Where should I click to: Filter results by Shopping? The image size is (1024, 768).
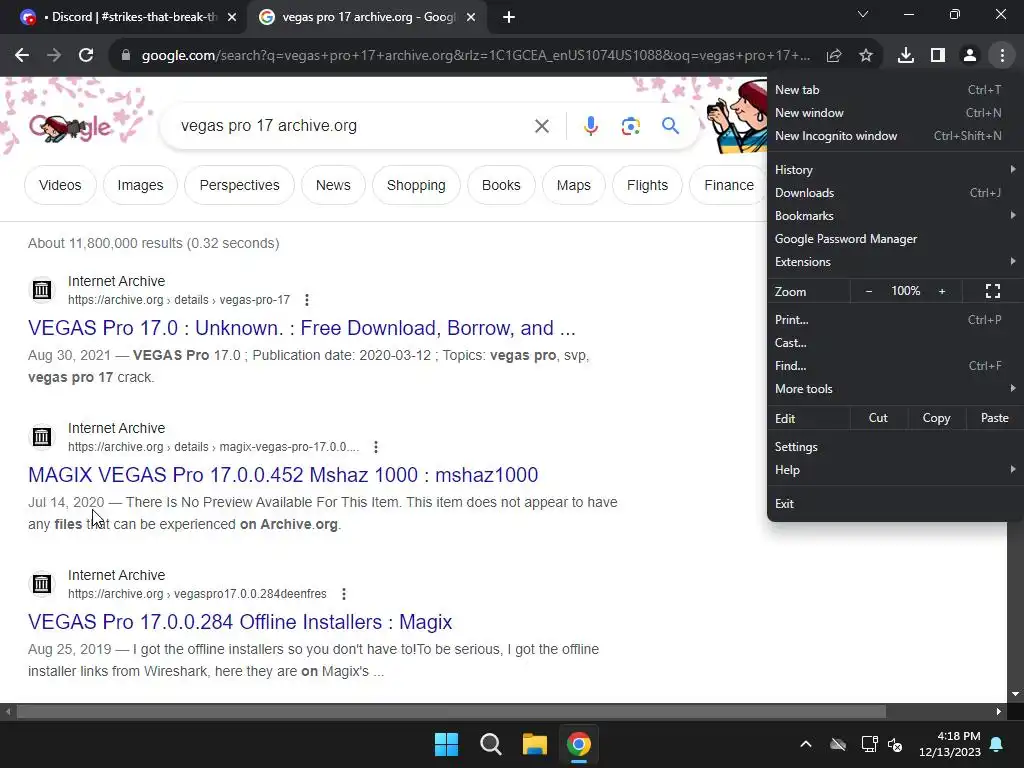(416, 185)
